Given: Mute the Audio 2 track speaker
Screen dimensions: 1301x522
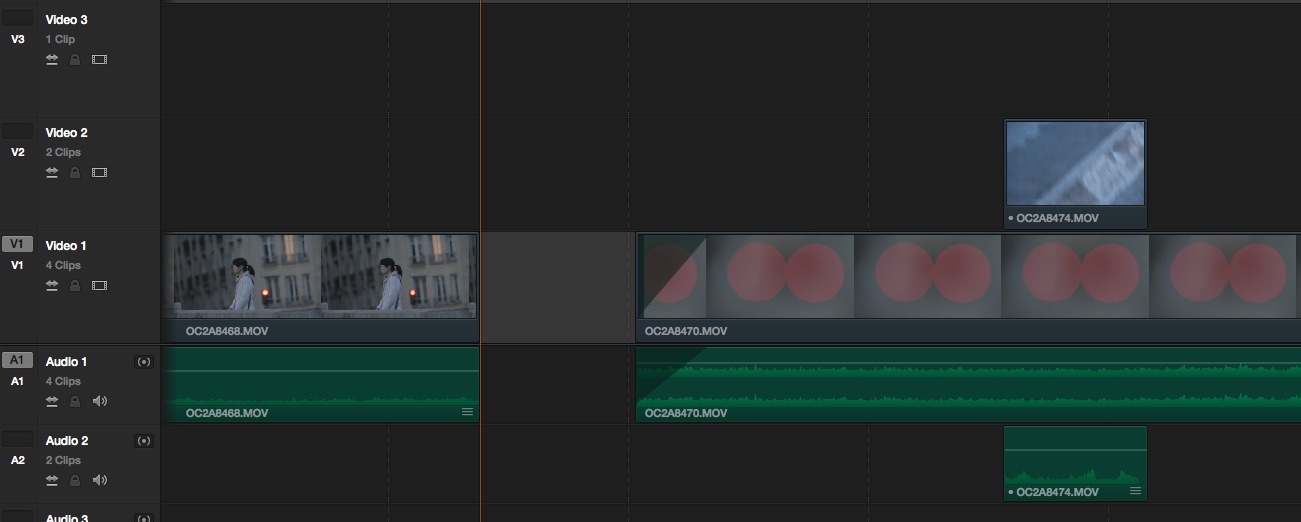Looking at the screenshot, I should 99,480.
